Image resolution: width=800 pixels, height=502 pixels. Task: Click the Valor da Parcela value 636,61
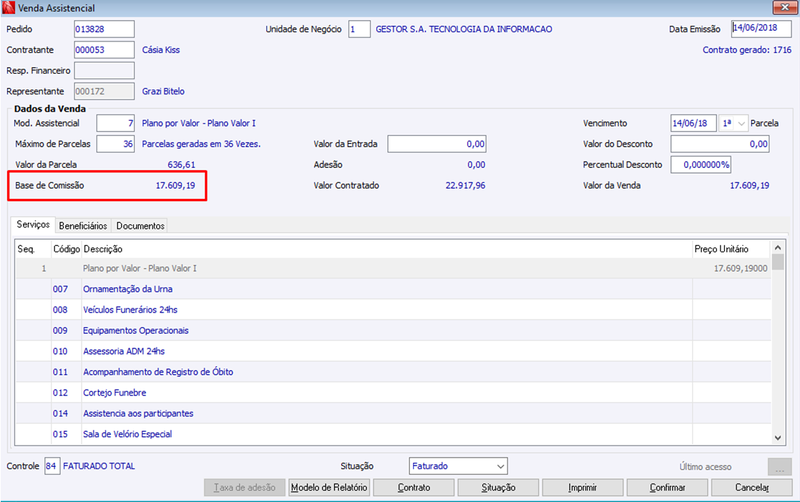(x=181, y=165)
